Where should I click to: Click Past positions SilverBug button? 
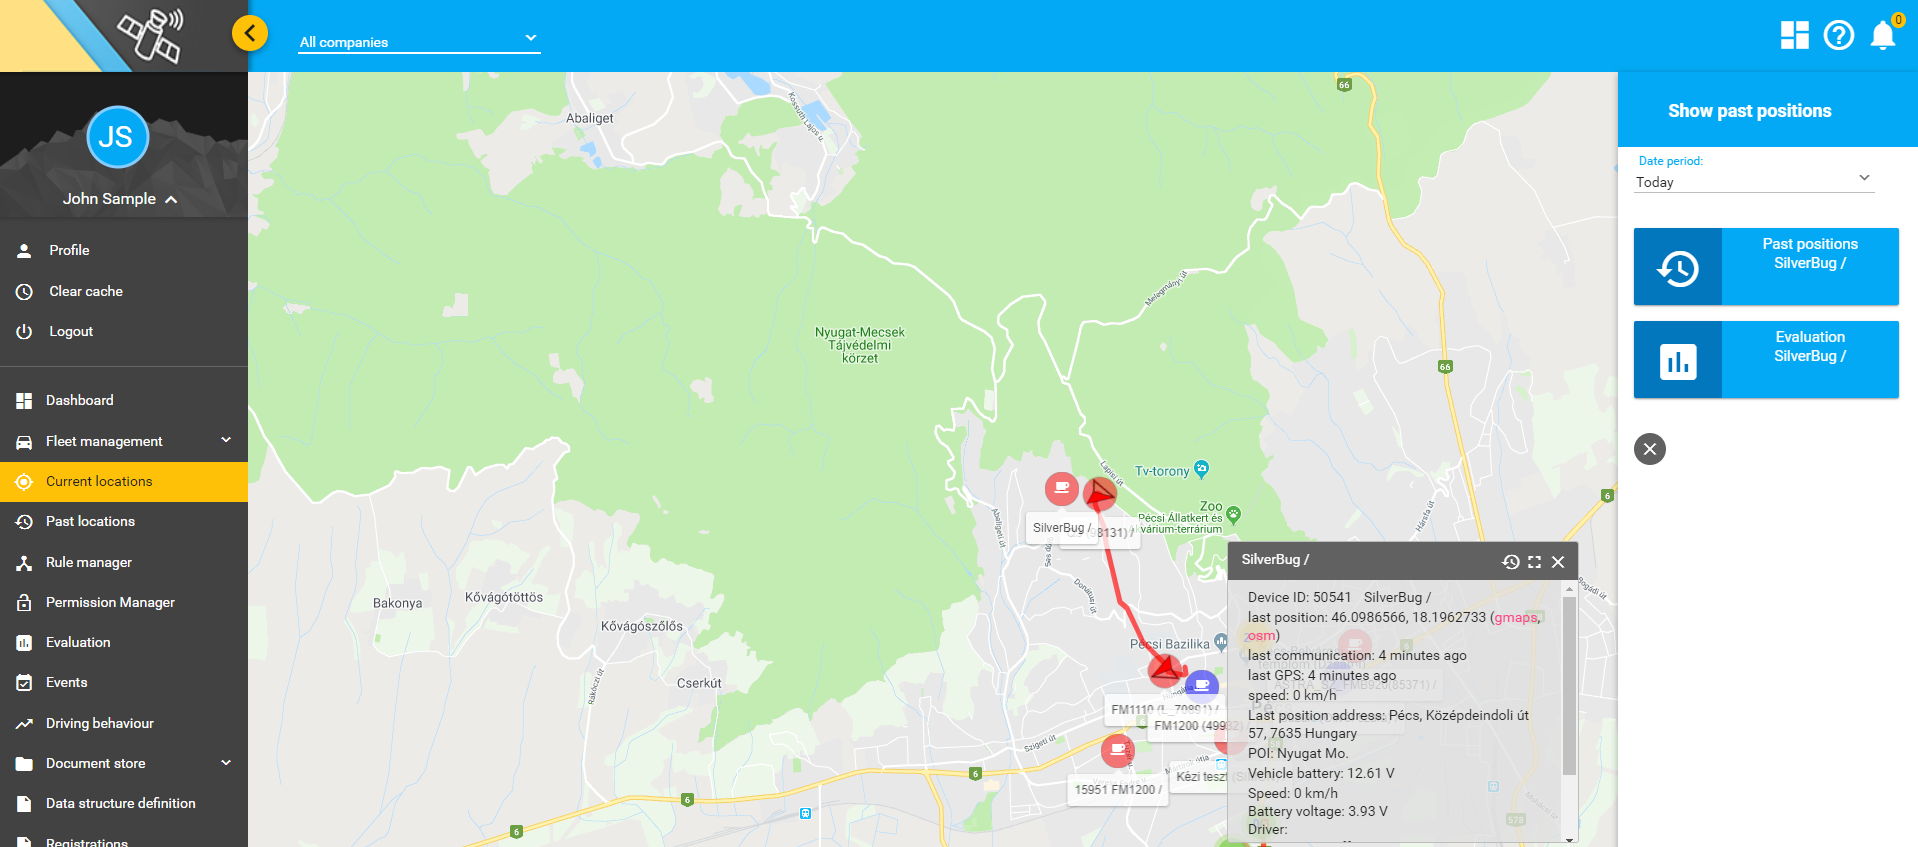point(1766,266)
